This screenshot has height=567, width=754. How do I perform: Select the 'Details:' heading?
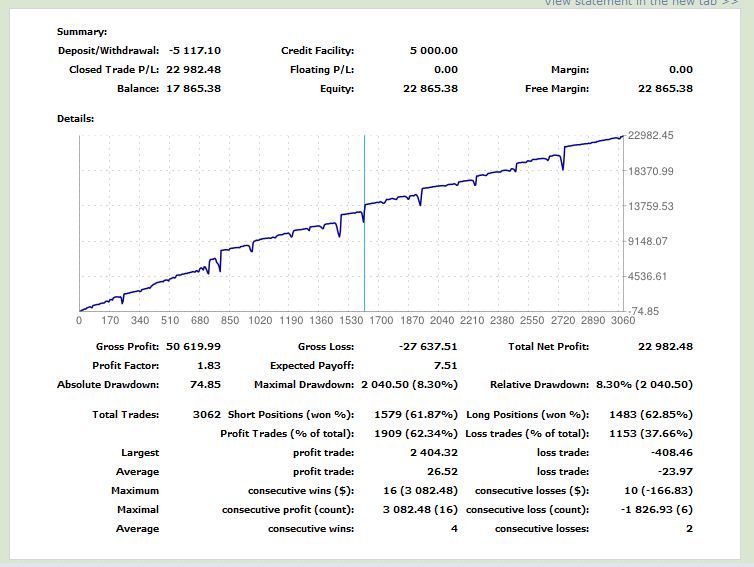(75, 119)
